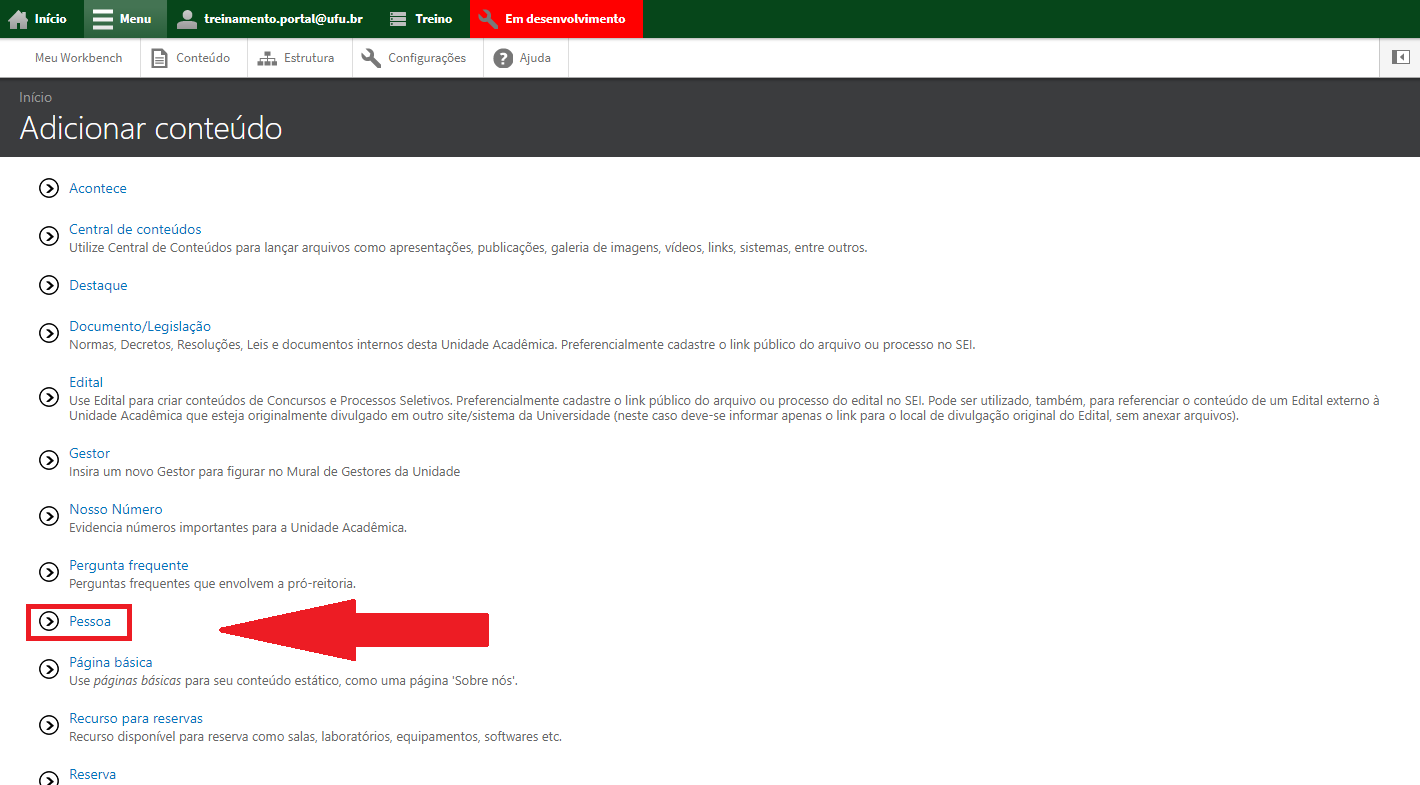Select the Pessoa content type link

90,622
